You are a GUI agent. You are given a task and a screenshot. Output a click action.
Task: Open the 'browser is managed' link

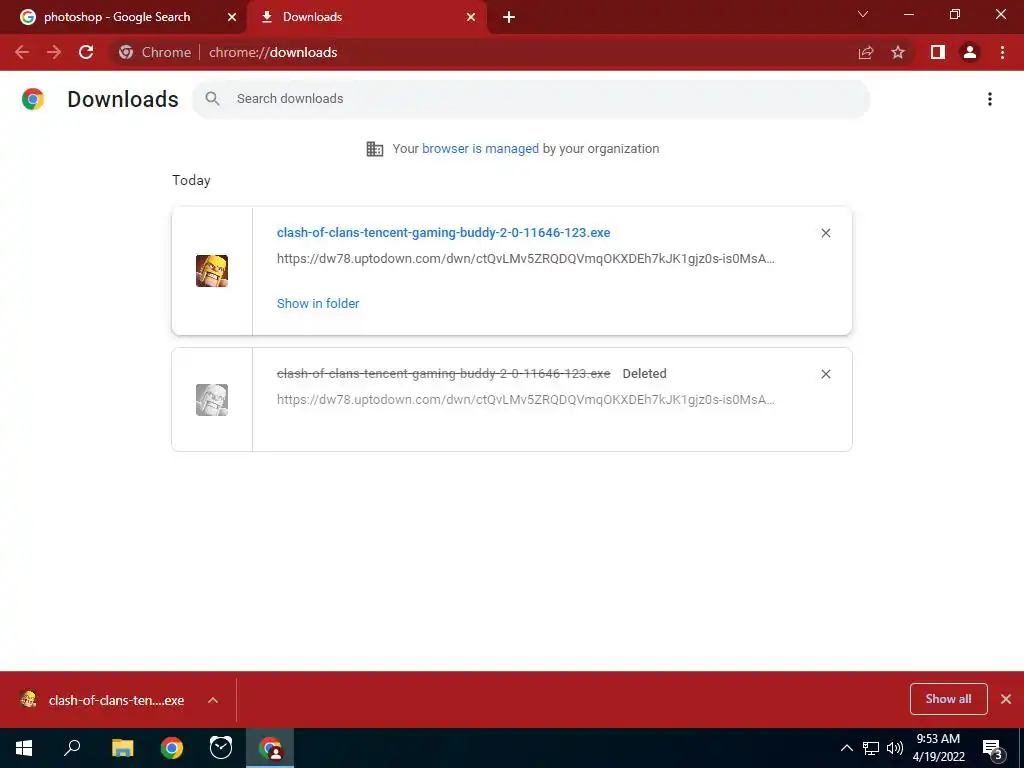(x=480, y=148)
